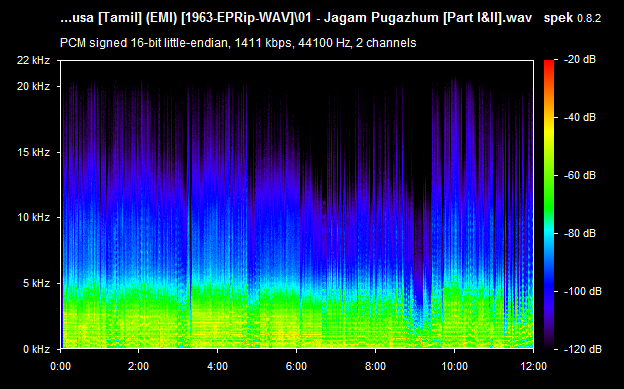
Task: Select the 5 kHz frequency axis label
Action: [x=36, y=283]
